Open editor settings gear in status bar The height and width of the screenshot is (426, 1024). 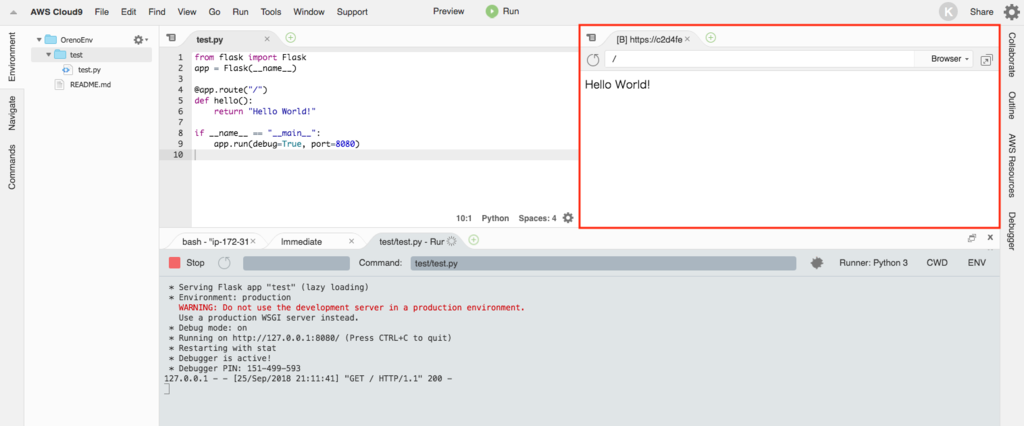tap(568, 218)
